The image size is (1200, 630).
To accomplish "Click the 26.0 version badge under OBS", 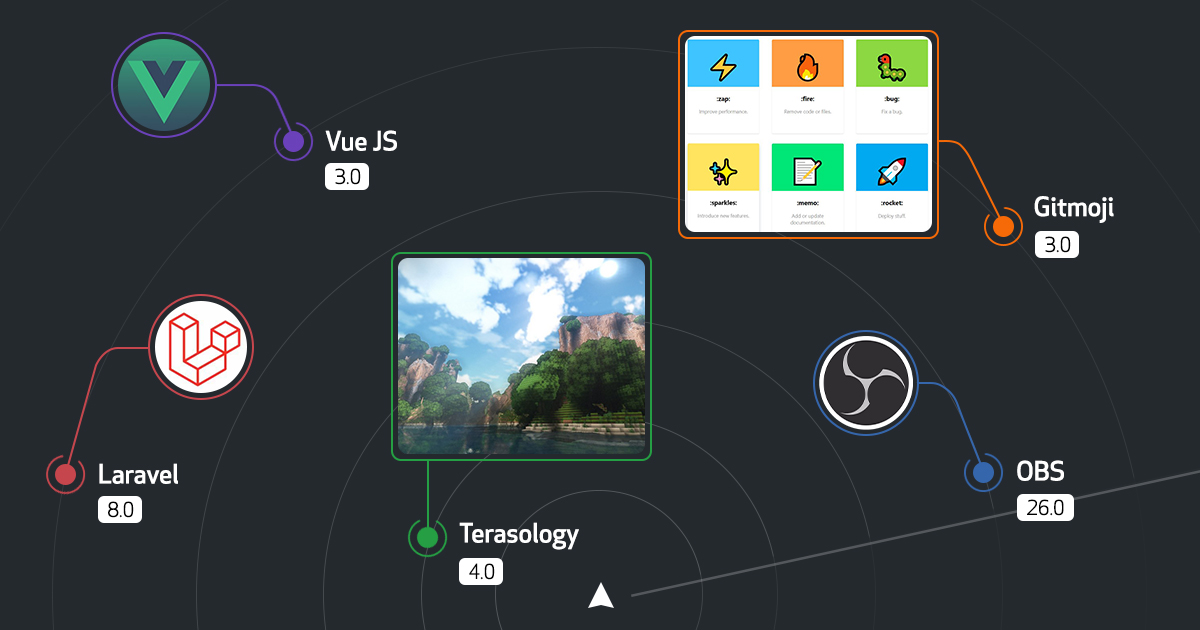I will pyautogui.click(x=1045, y=507).
